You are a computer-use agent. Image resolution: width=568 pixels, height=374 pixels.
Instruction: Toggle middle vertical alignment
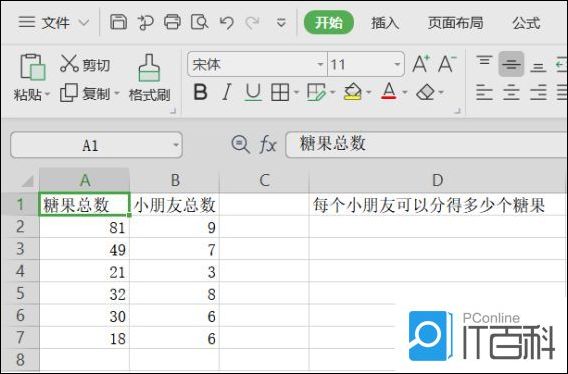[x=511, y=64]
